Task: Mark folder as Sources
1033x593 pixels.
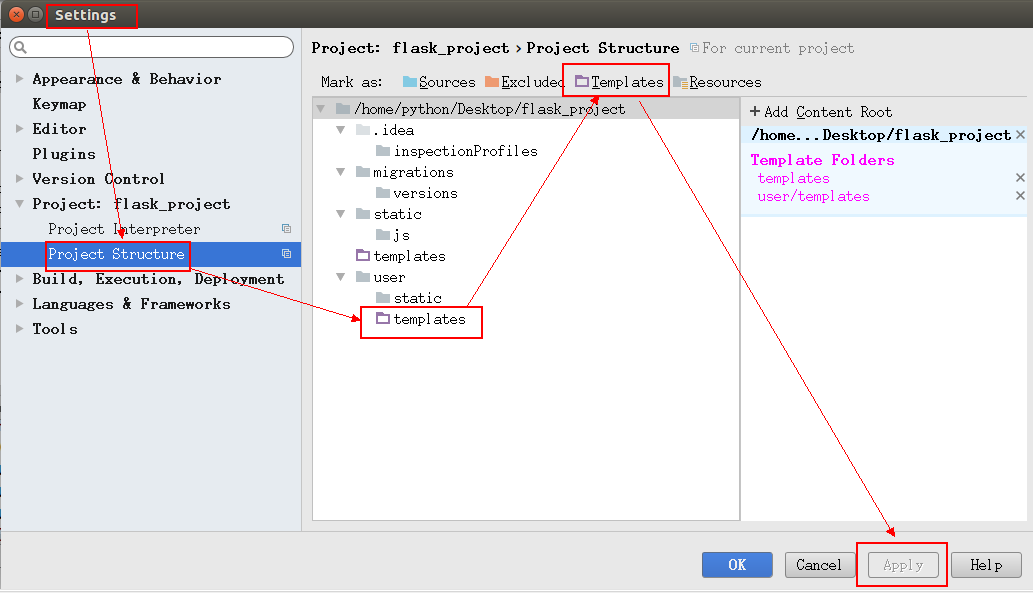Action: tap(439, 82)
